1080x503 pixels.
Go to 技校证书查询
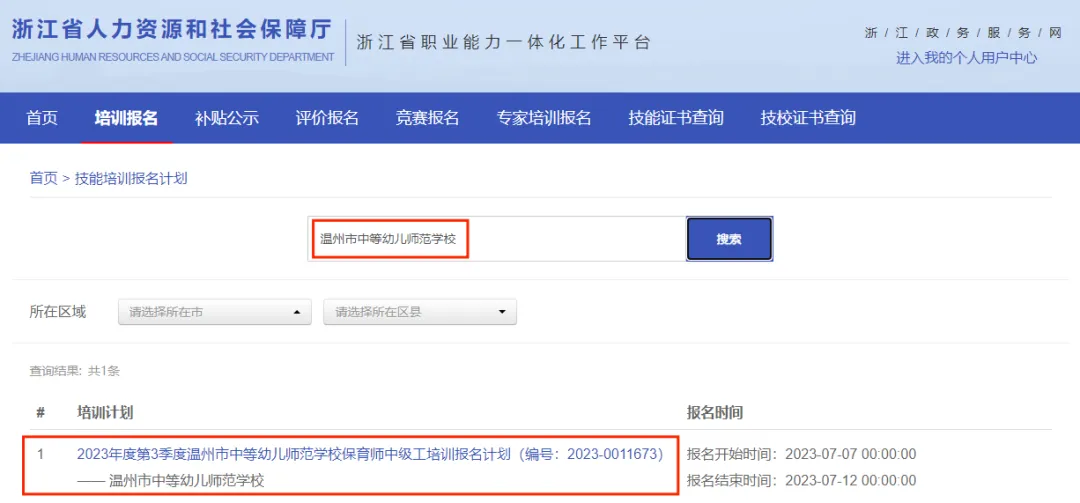point(808,118)
